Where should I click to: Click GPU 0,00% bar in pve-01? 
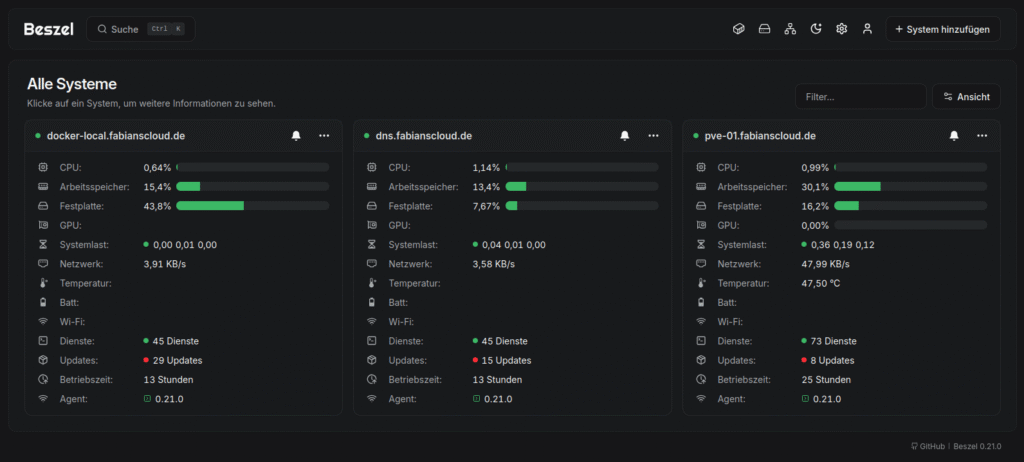point(910,225)
